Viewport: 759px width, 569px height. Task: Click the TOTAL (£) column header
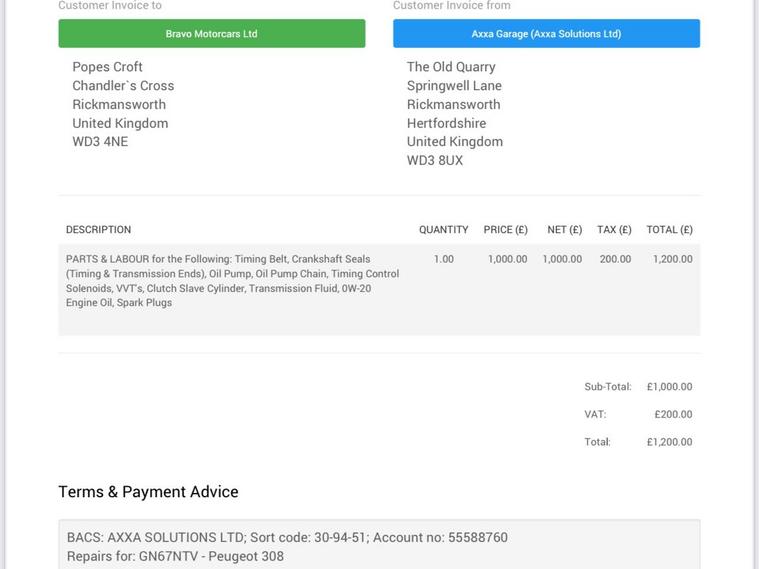(x=669, y=230)
